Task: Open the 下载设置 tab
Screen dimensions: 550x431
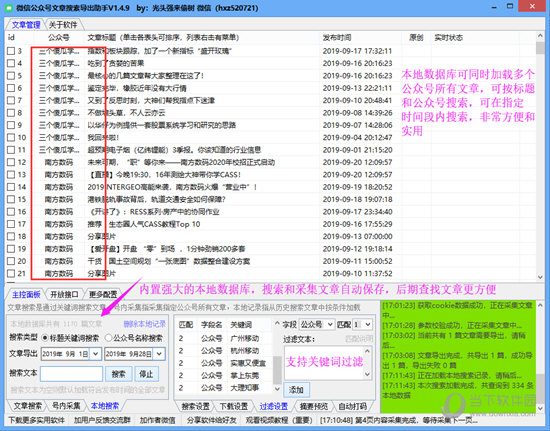Action: tap(234, 406)
